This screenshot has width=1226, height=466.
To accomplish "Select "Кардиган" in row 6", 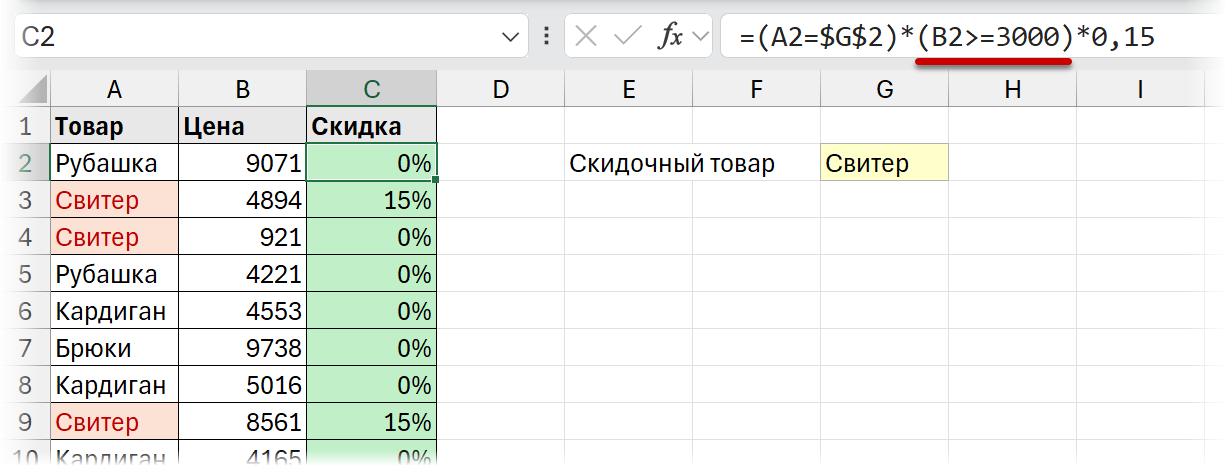I will (114, 311).
